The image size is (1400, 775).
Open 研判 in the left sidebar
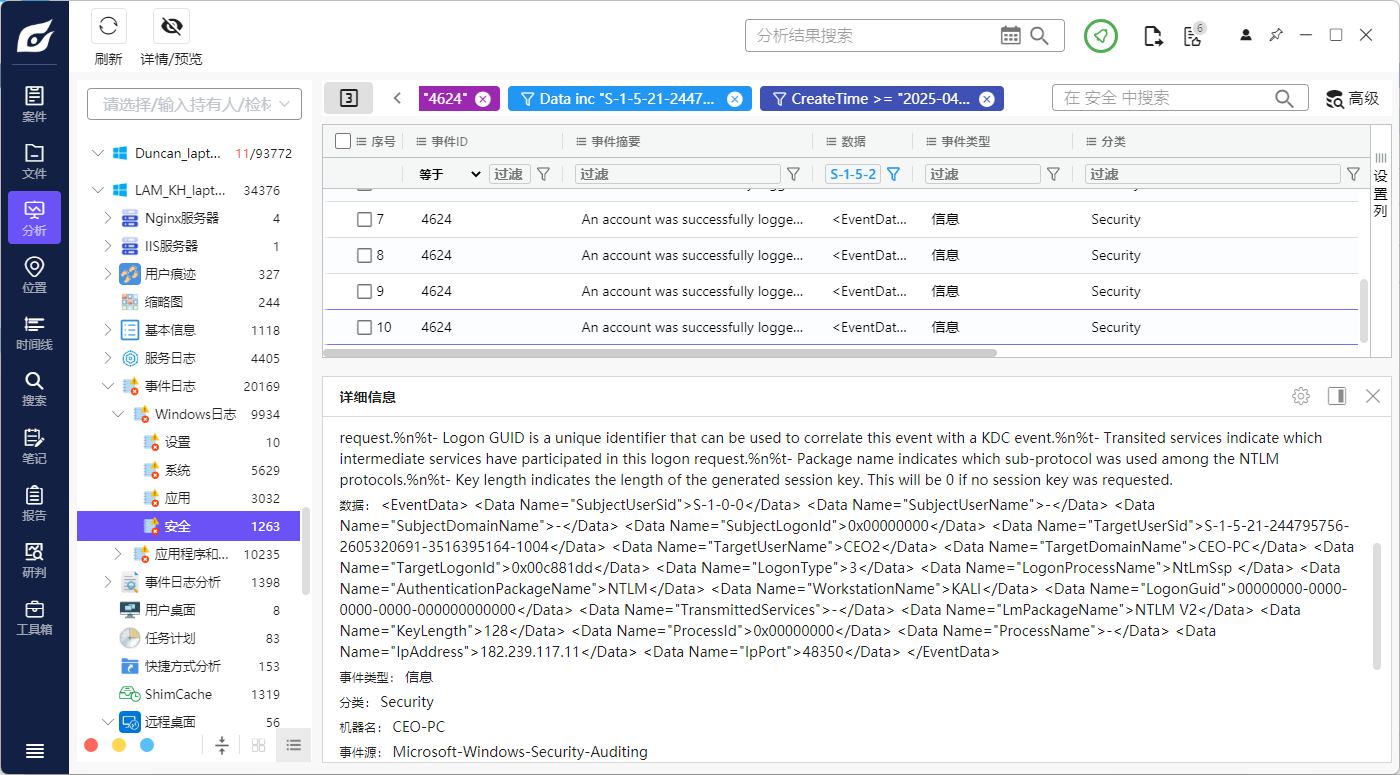(x=34, y=560)
